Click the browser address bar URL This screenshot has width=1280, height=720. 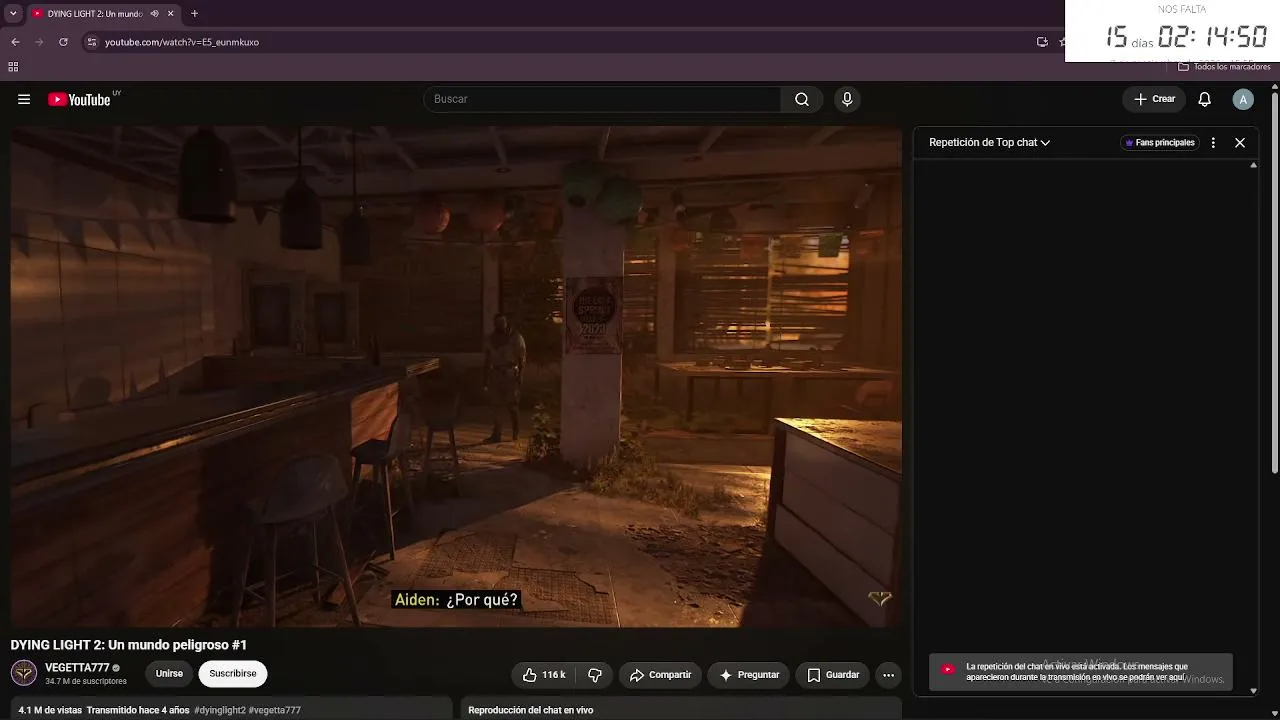tap(182, 42)
